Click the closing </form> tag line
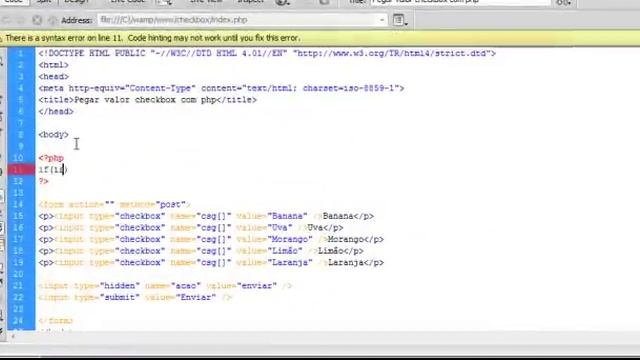This screenshot has height=360, width=640. click(56, 321)
